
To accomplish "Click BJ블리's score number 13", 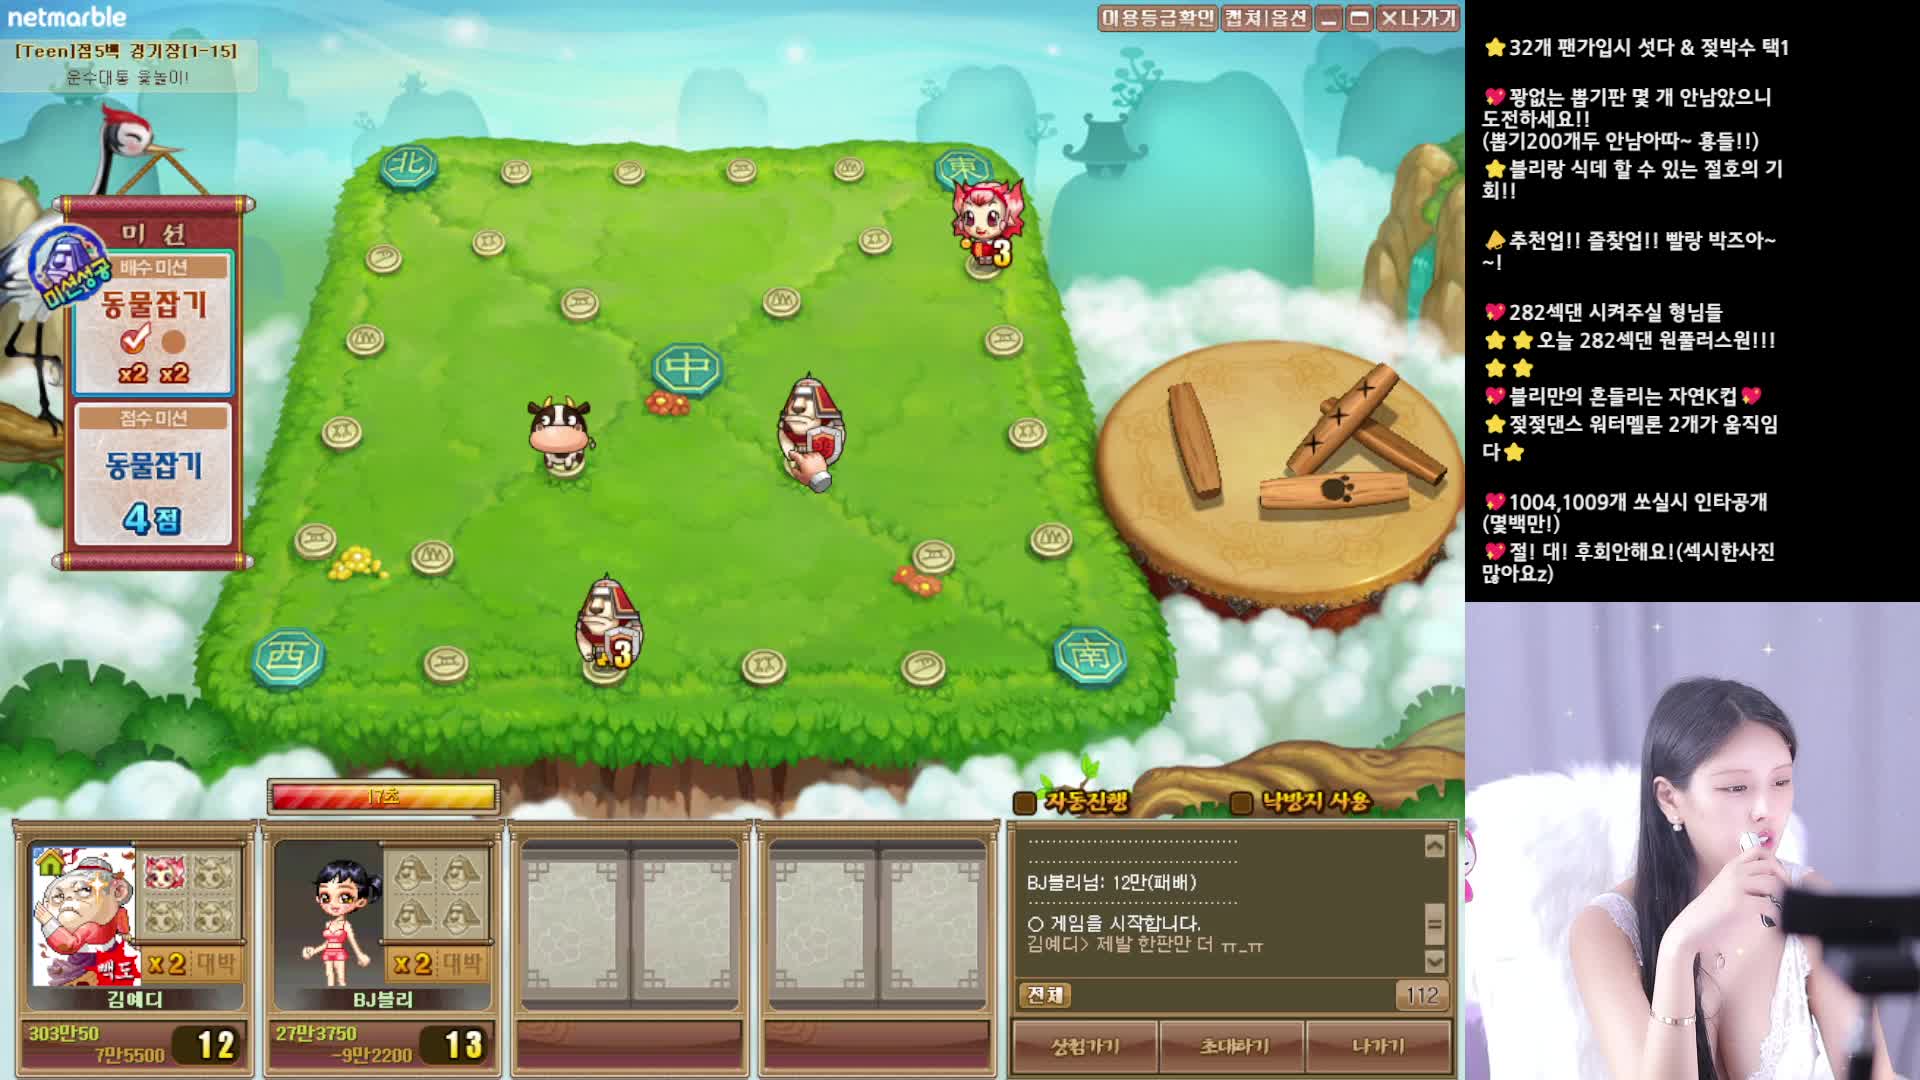I will (463, 1046).
